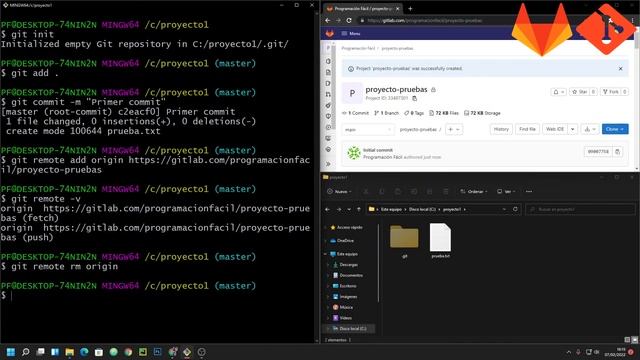Select Disco local (C:) in the navigation pane
The width and height of the screenshot is (640, 360).
point(349,329)
